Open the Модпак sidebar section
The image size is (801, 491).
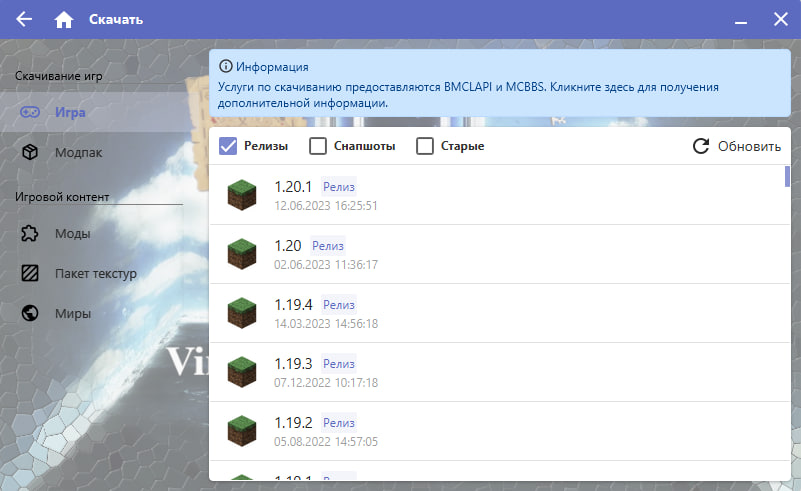coord(104,152)
